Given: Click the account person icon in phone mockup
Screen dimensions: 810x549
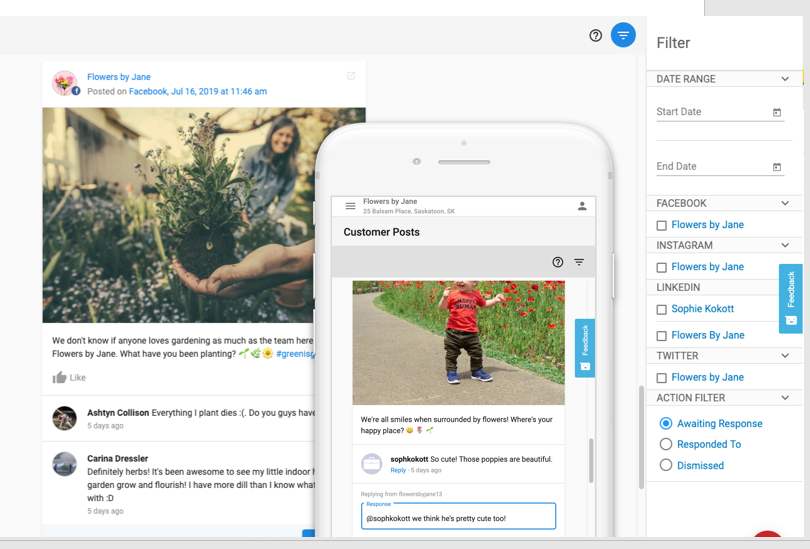Looking at the screenshot, I should [x=582, y=206].
